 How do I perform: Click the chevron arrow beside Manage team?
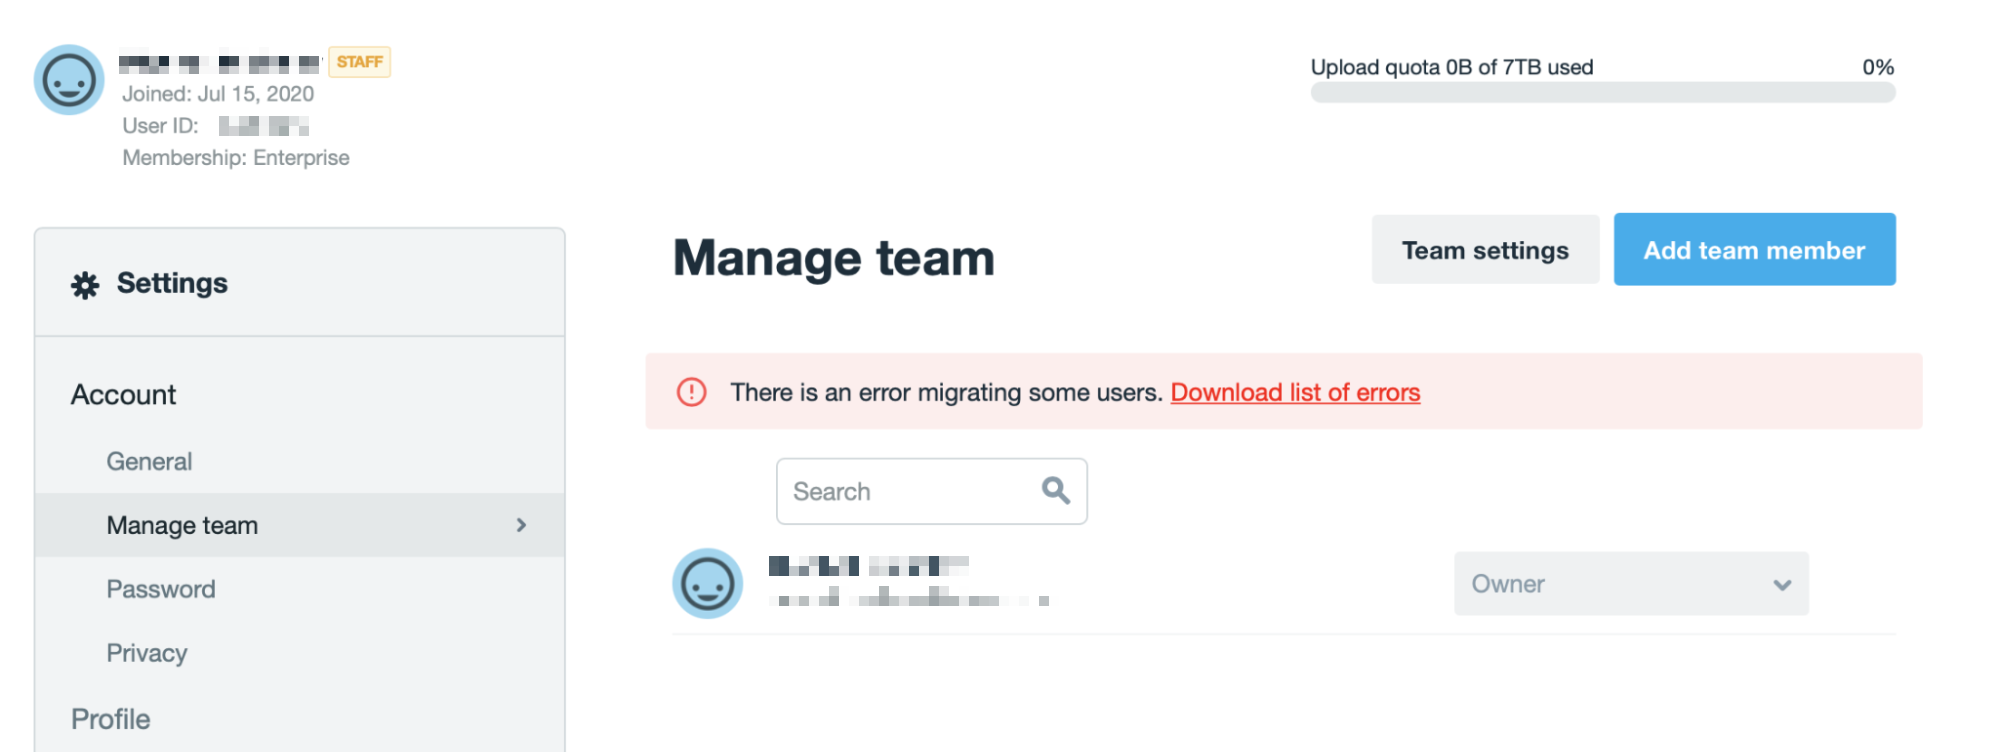521,525
